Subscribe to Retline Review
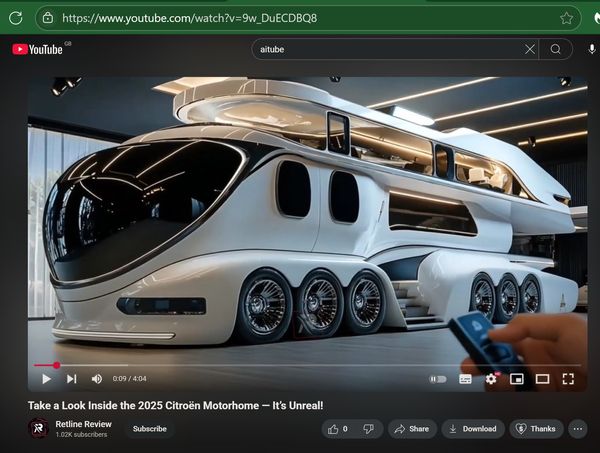The height and width of the screenshot is (453, 600). 150,429
